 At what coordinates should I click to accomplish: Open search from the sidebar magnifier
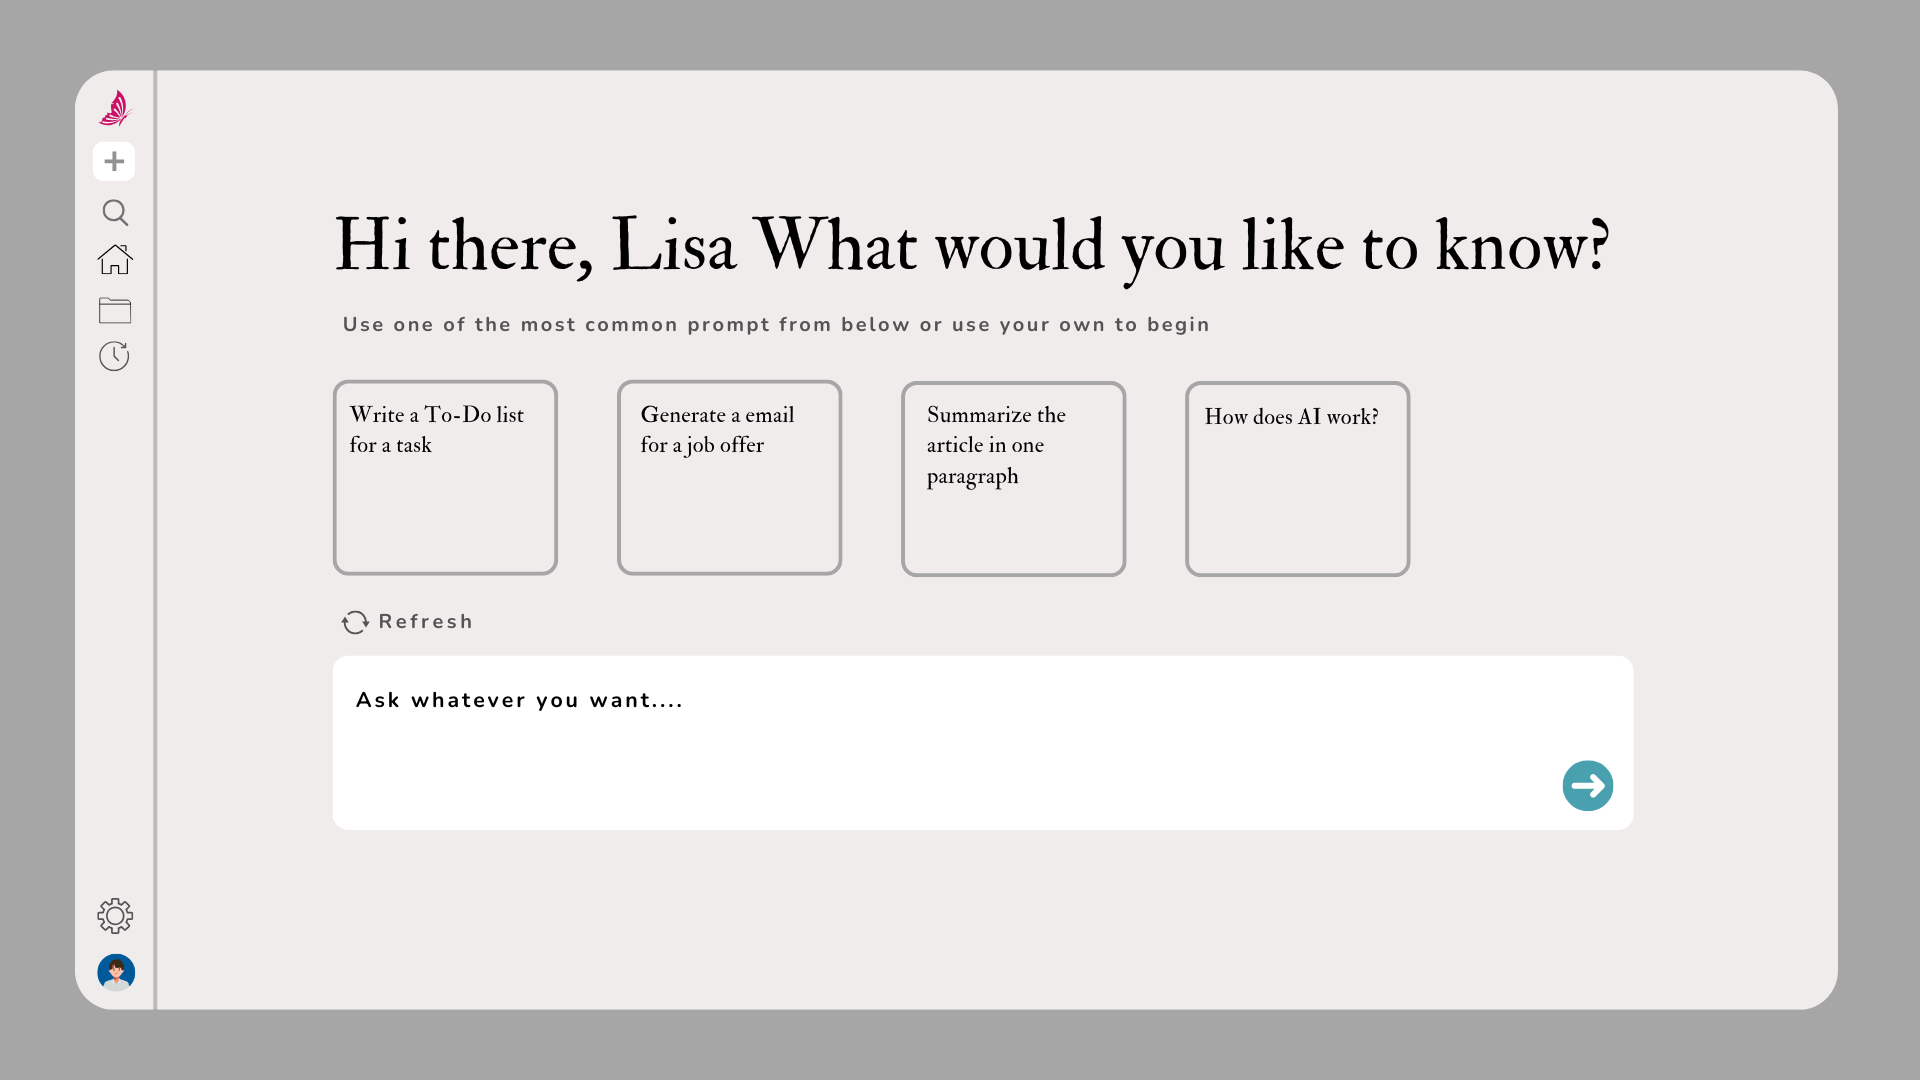click(115, 212)
